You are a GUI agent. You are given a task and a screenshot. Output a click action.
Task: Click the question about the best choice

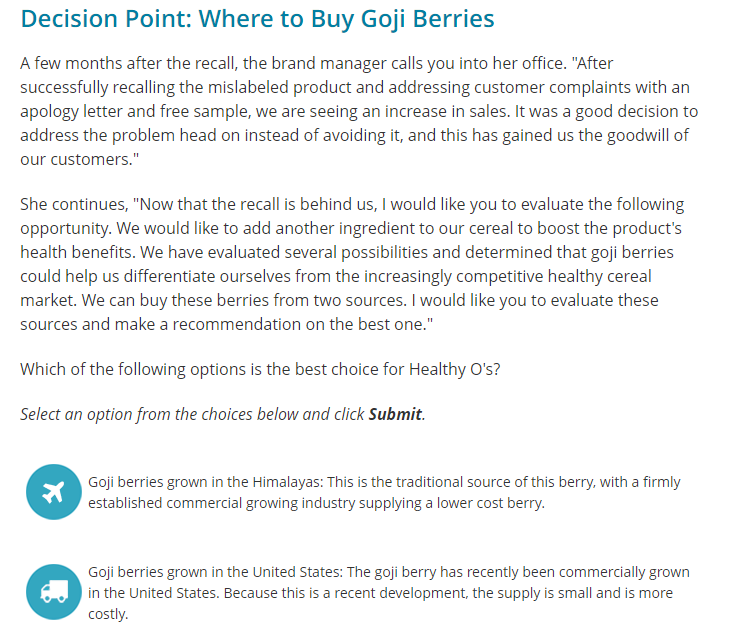tap(260, 369)
